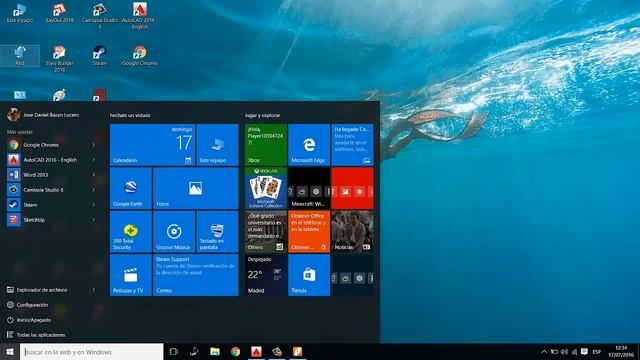The height and width of the screenshot is (360, 640).
Task: Click the Jugar y explorar group header
Action: click(x=262, y=116)
